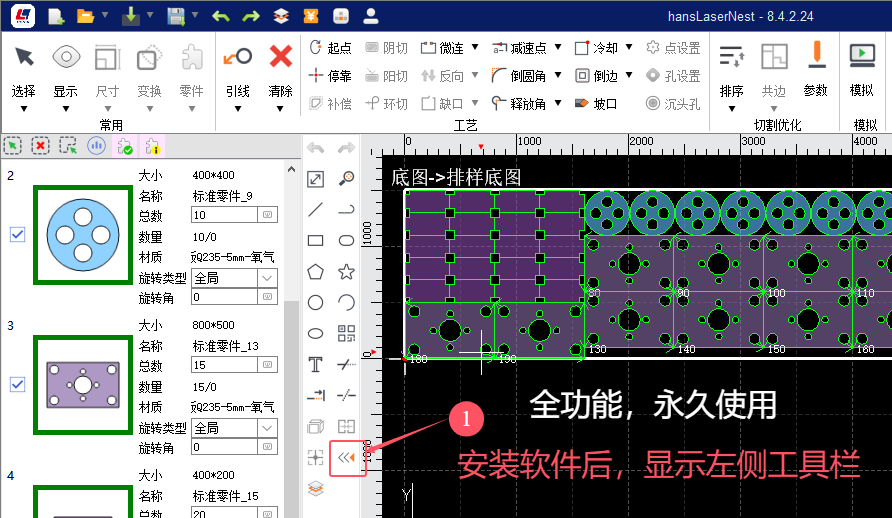Viewport: 892px width, 518px height.
Task: Select the ellipse drawing tool
Action: 315,334
